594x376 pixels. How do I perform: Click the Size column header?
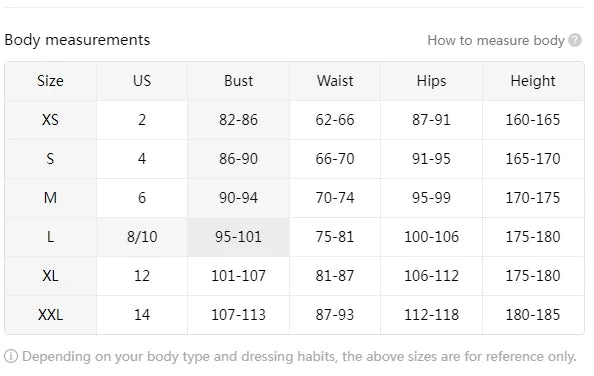click(50, 81)
